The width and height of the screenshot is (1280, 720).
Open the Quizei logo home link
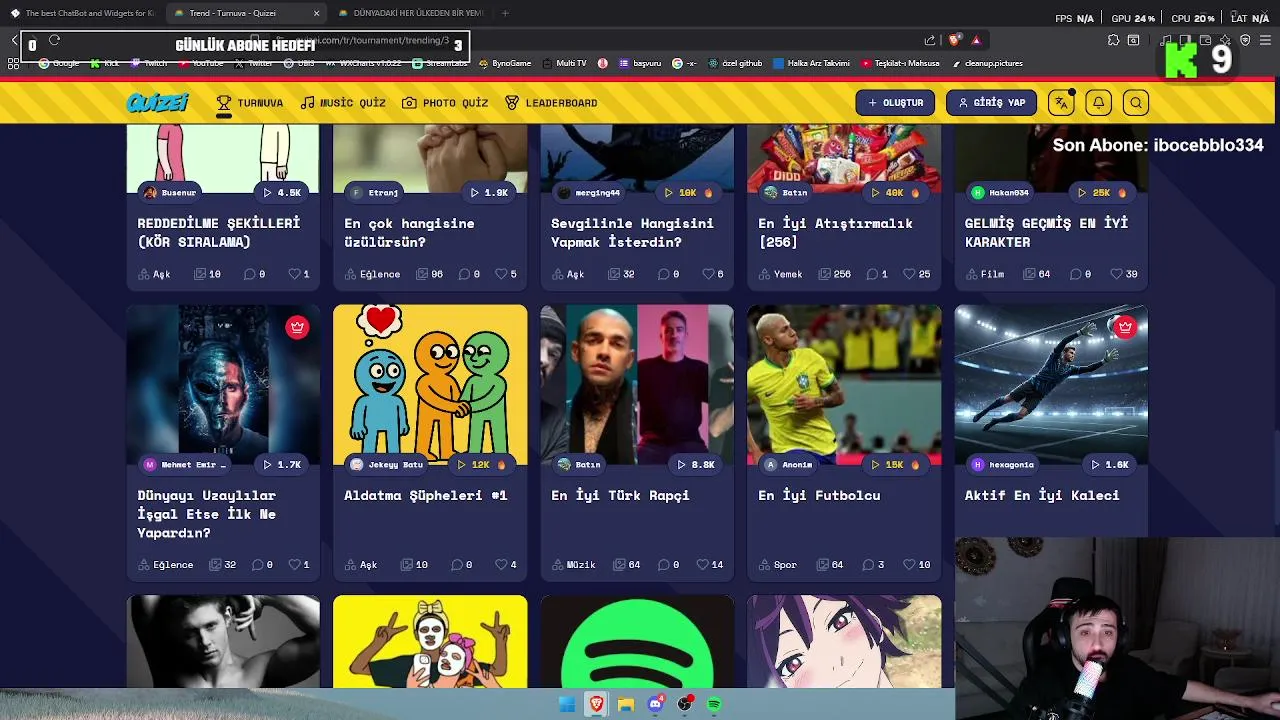(x=157, y=103)
